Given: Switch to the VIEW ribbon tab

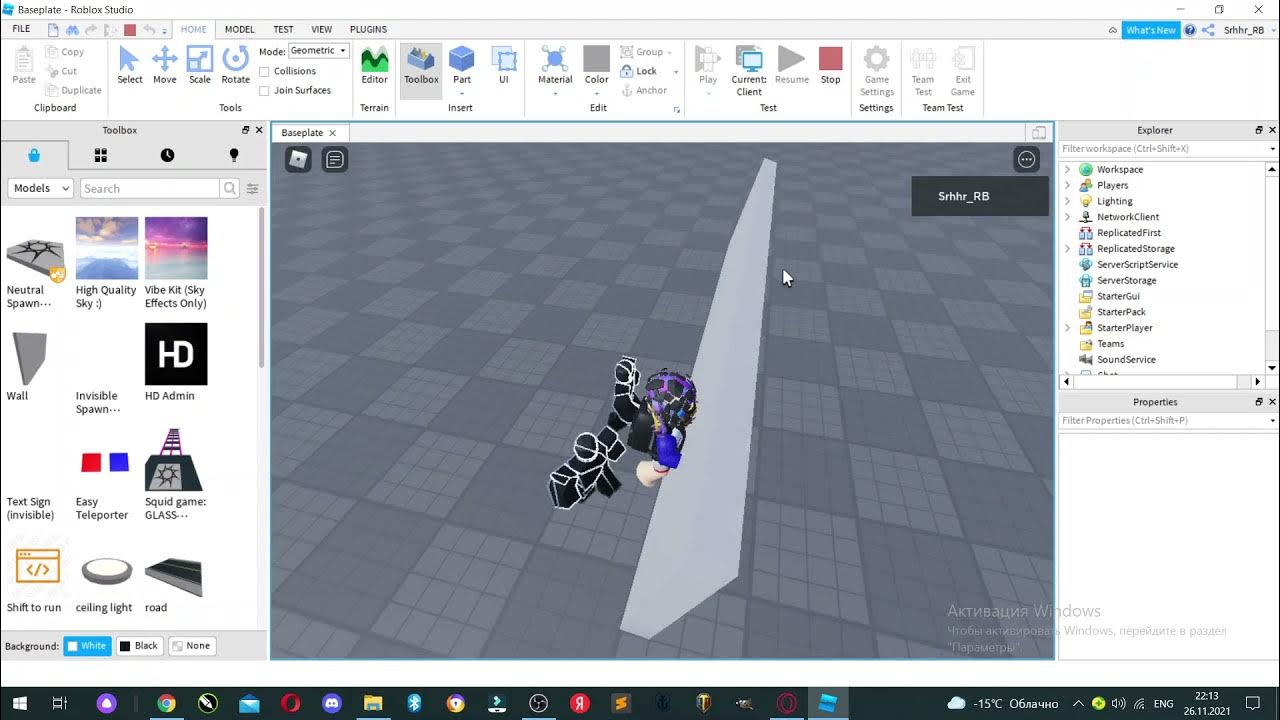Looking at the screenshot, I should click(321, 30).
